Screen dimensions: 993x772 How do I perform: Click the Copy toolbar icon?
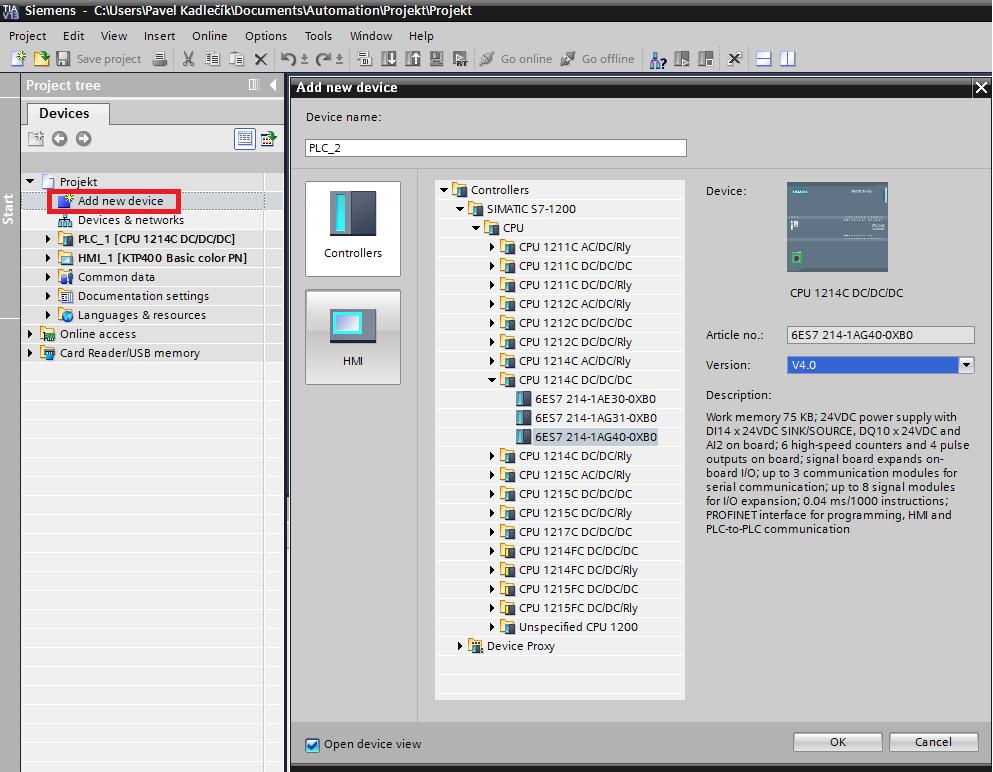[212, 59]
